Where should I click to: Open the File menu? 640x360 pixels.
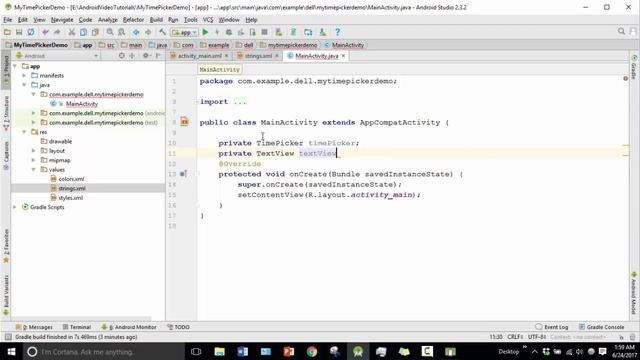(8, 20)
